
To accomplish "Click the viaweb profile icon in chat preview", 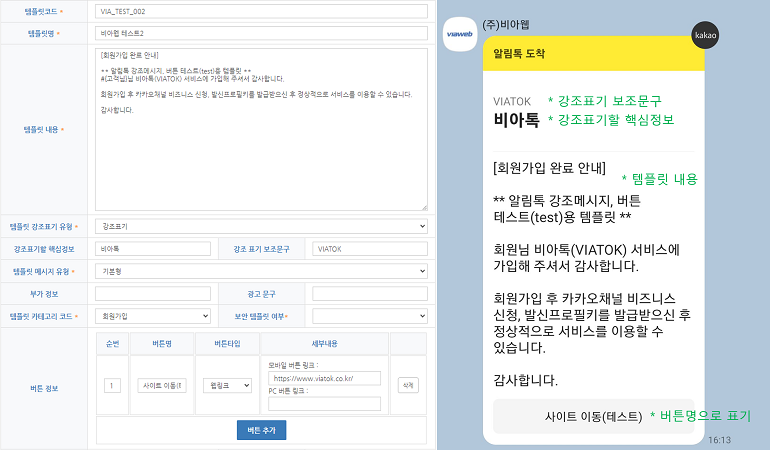I will pos(460,34).
